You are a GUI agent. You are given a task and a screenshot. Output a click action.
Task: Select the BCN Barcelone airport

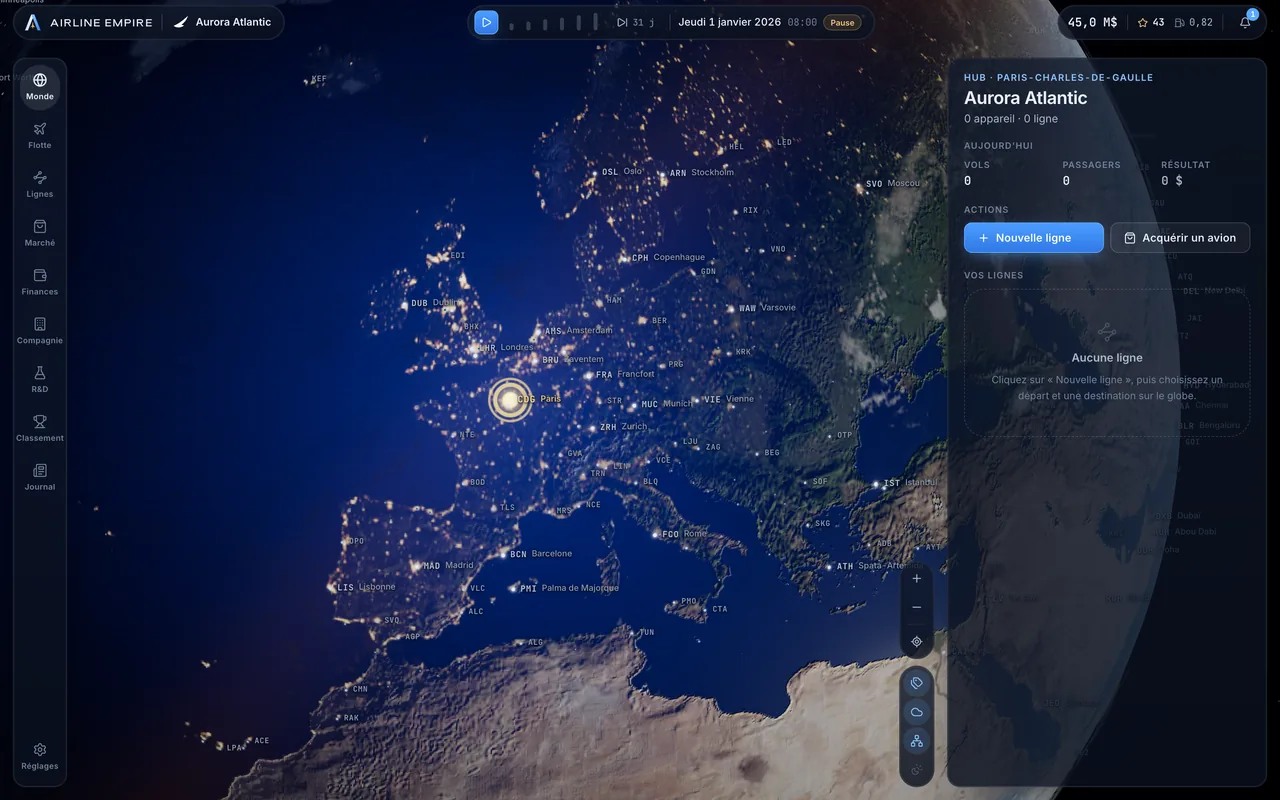click(x=536, y=554)
